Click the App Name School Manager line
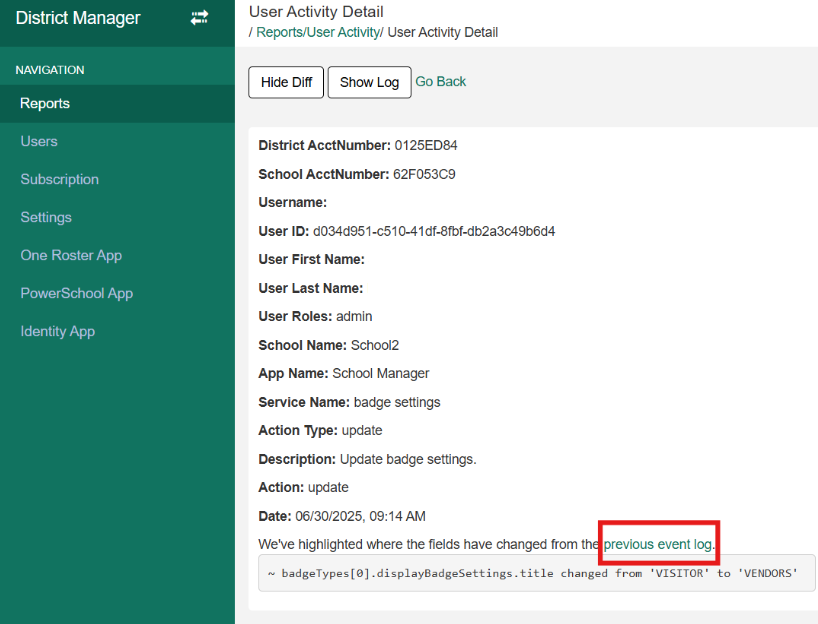 pos(344,374)
